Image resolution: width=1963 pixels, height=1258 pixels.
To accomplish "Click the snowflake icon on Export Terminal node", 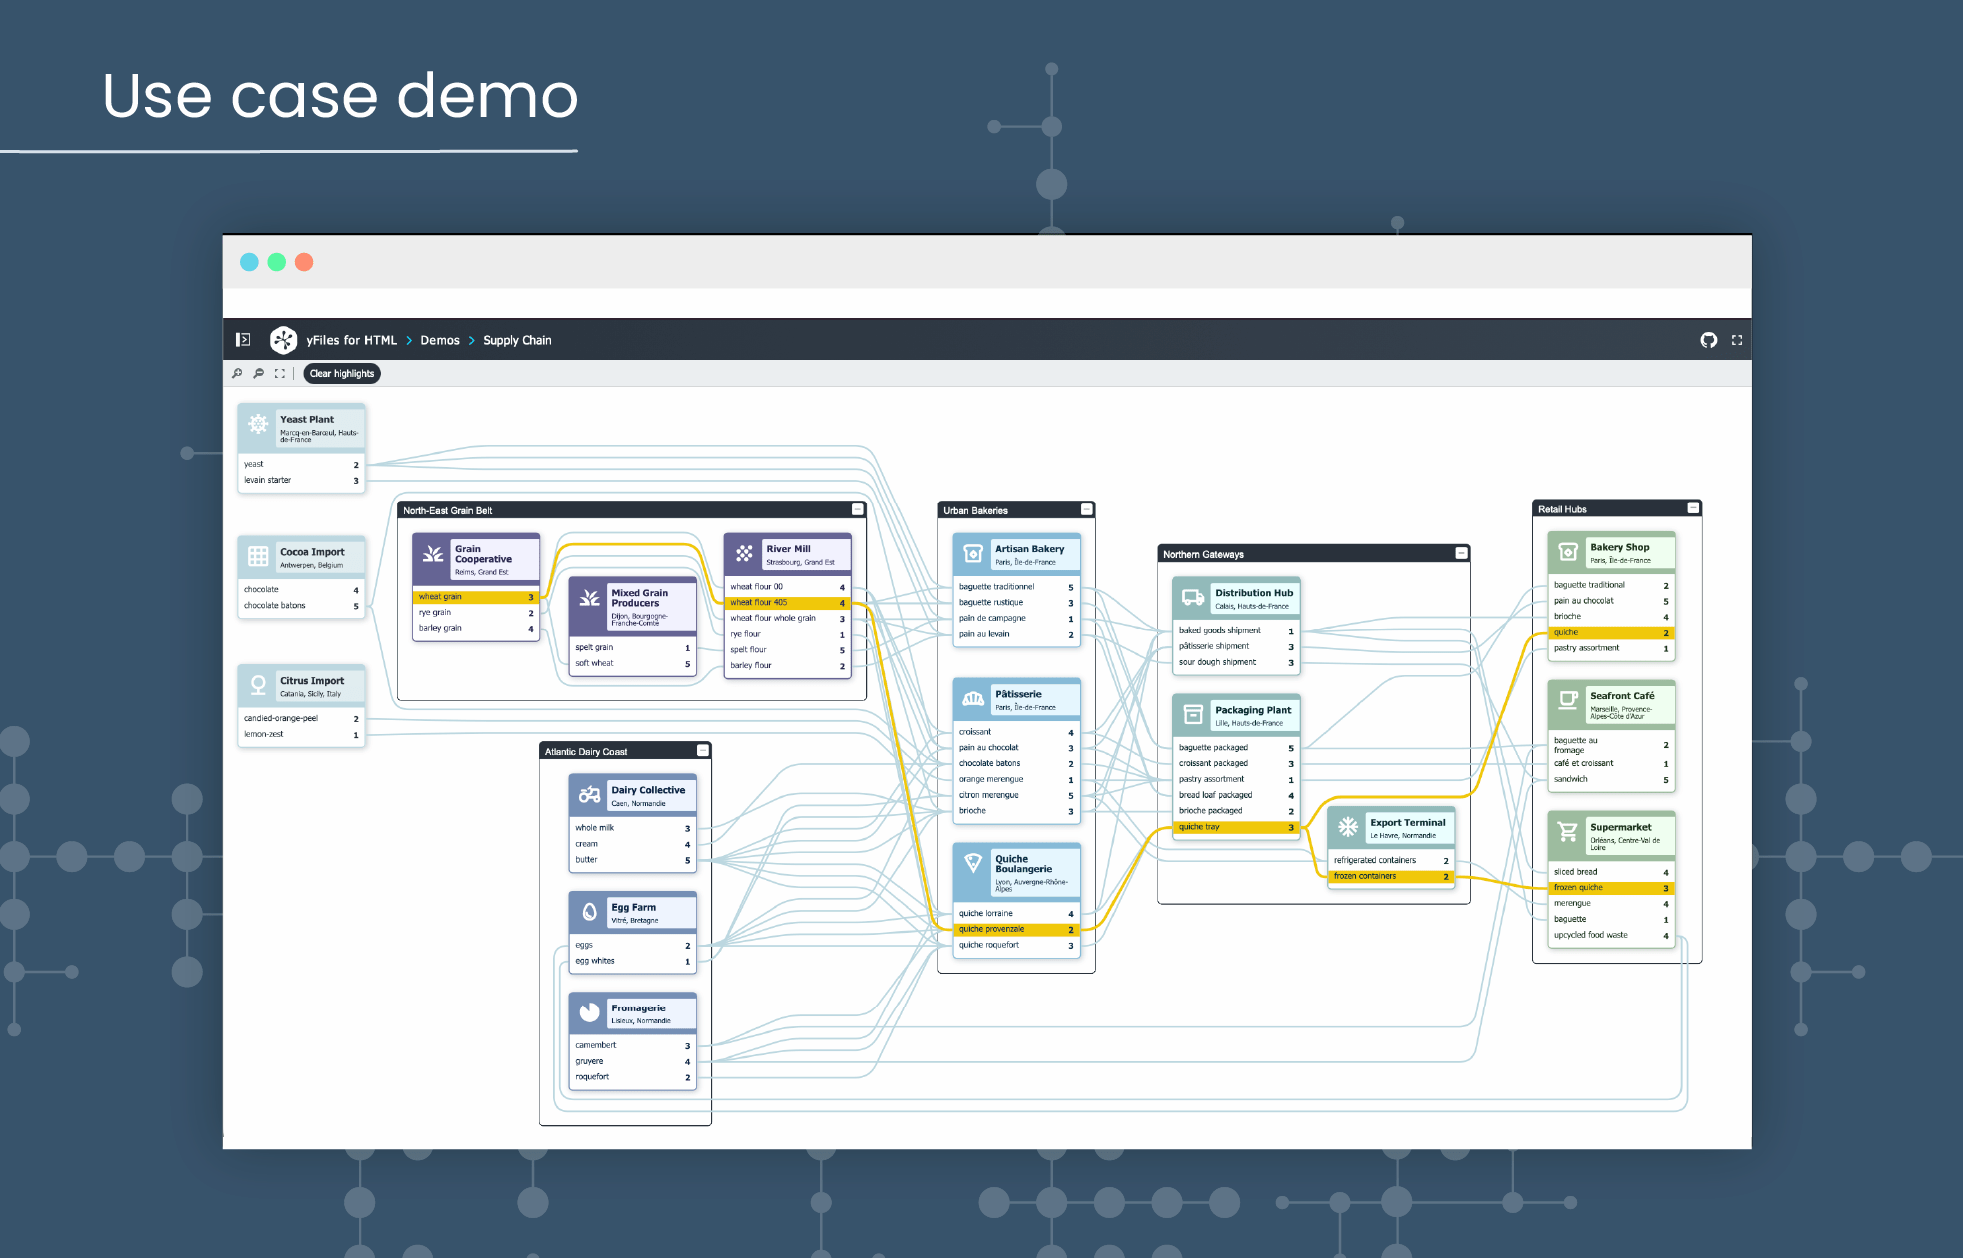I will pyautogui.click(x=1345, y=827).
